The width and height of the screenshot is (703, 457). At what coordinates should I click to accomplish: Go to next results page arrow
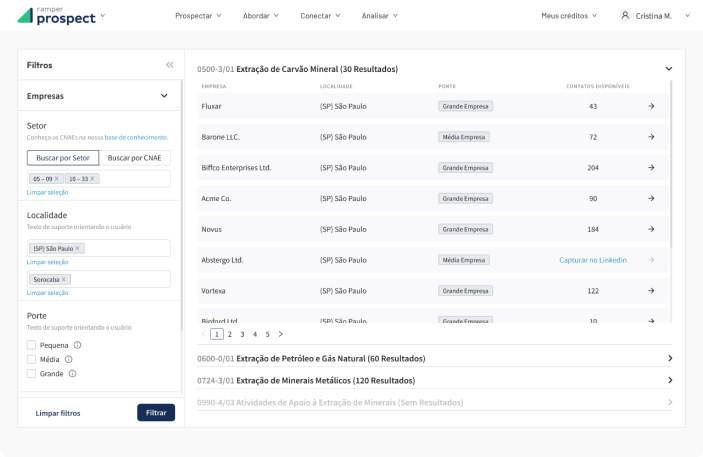pyautogui.click(x=281, y=334)
